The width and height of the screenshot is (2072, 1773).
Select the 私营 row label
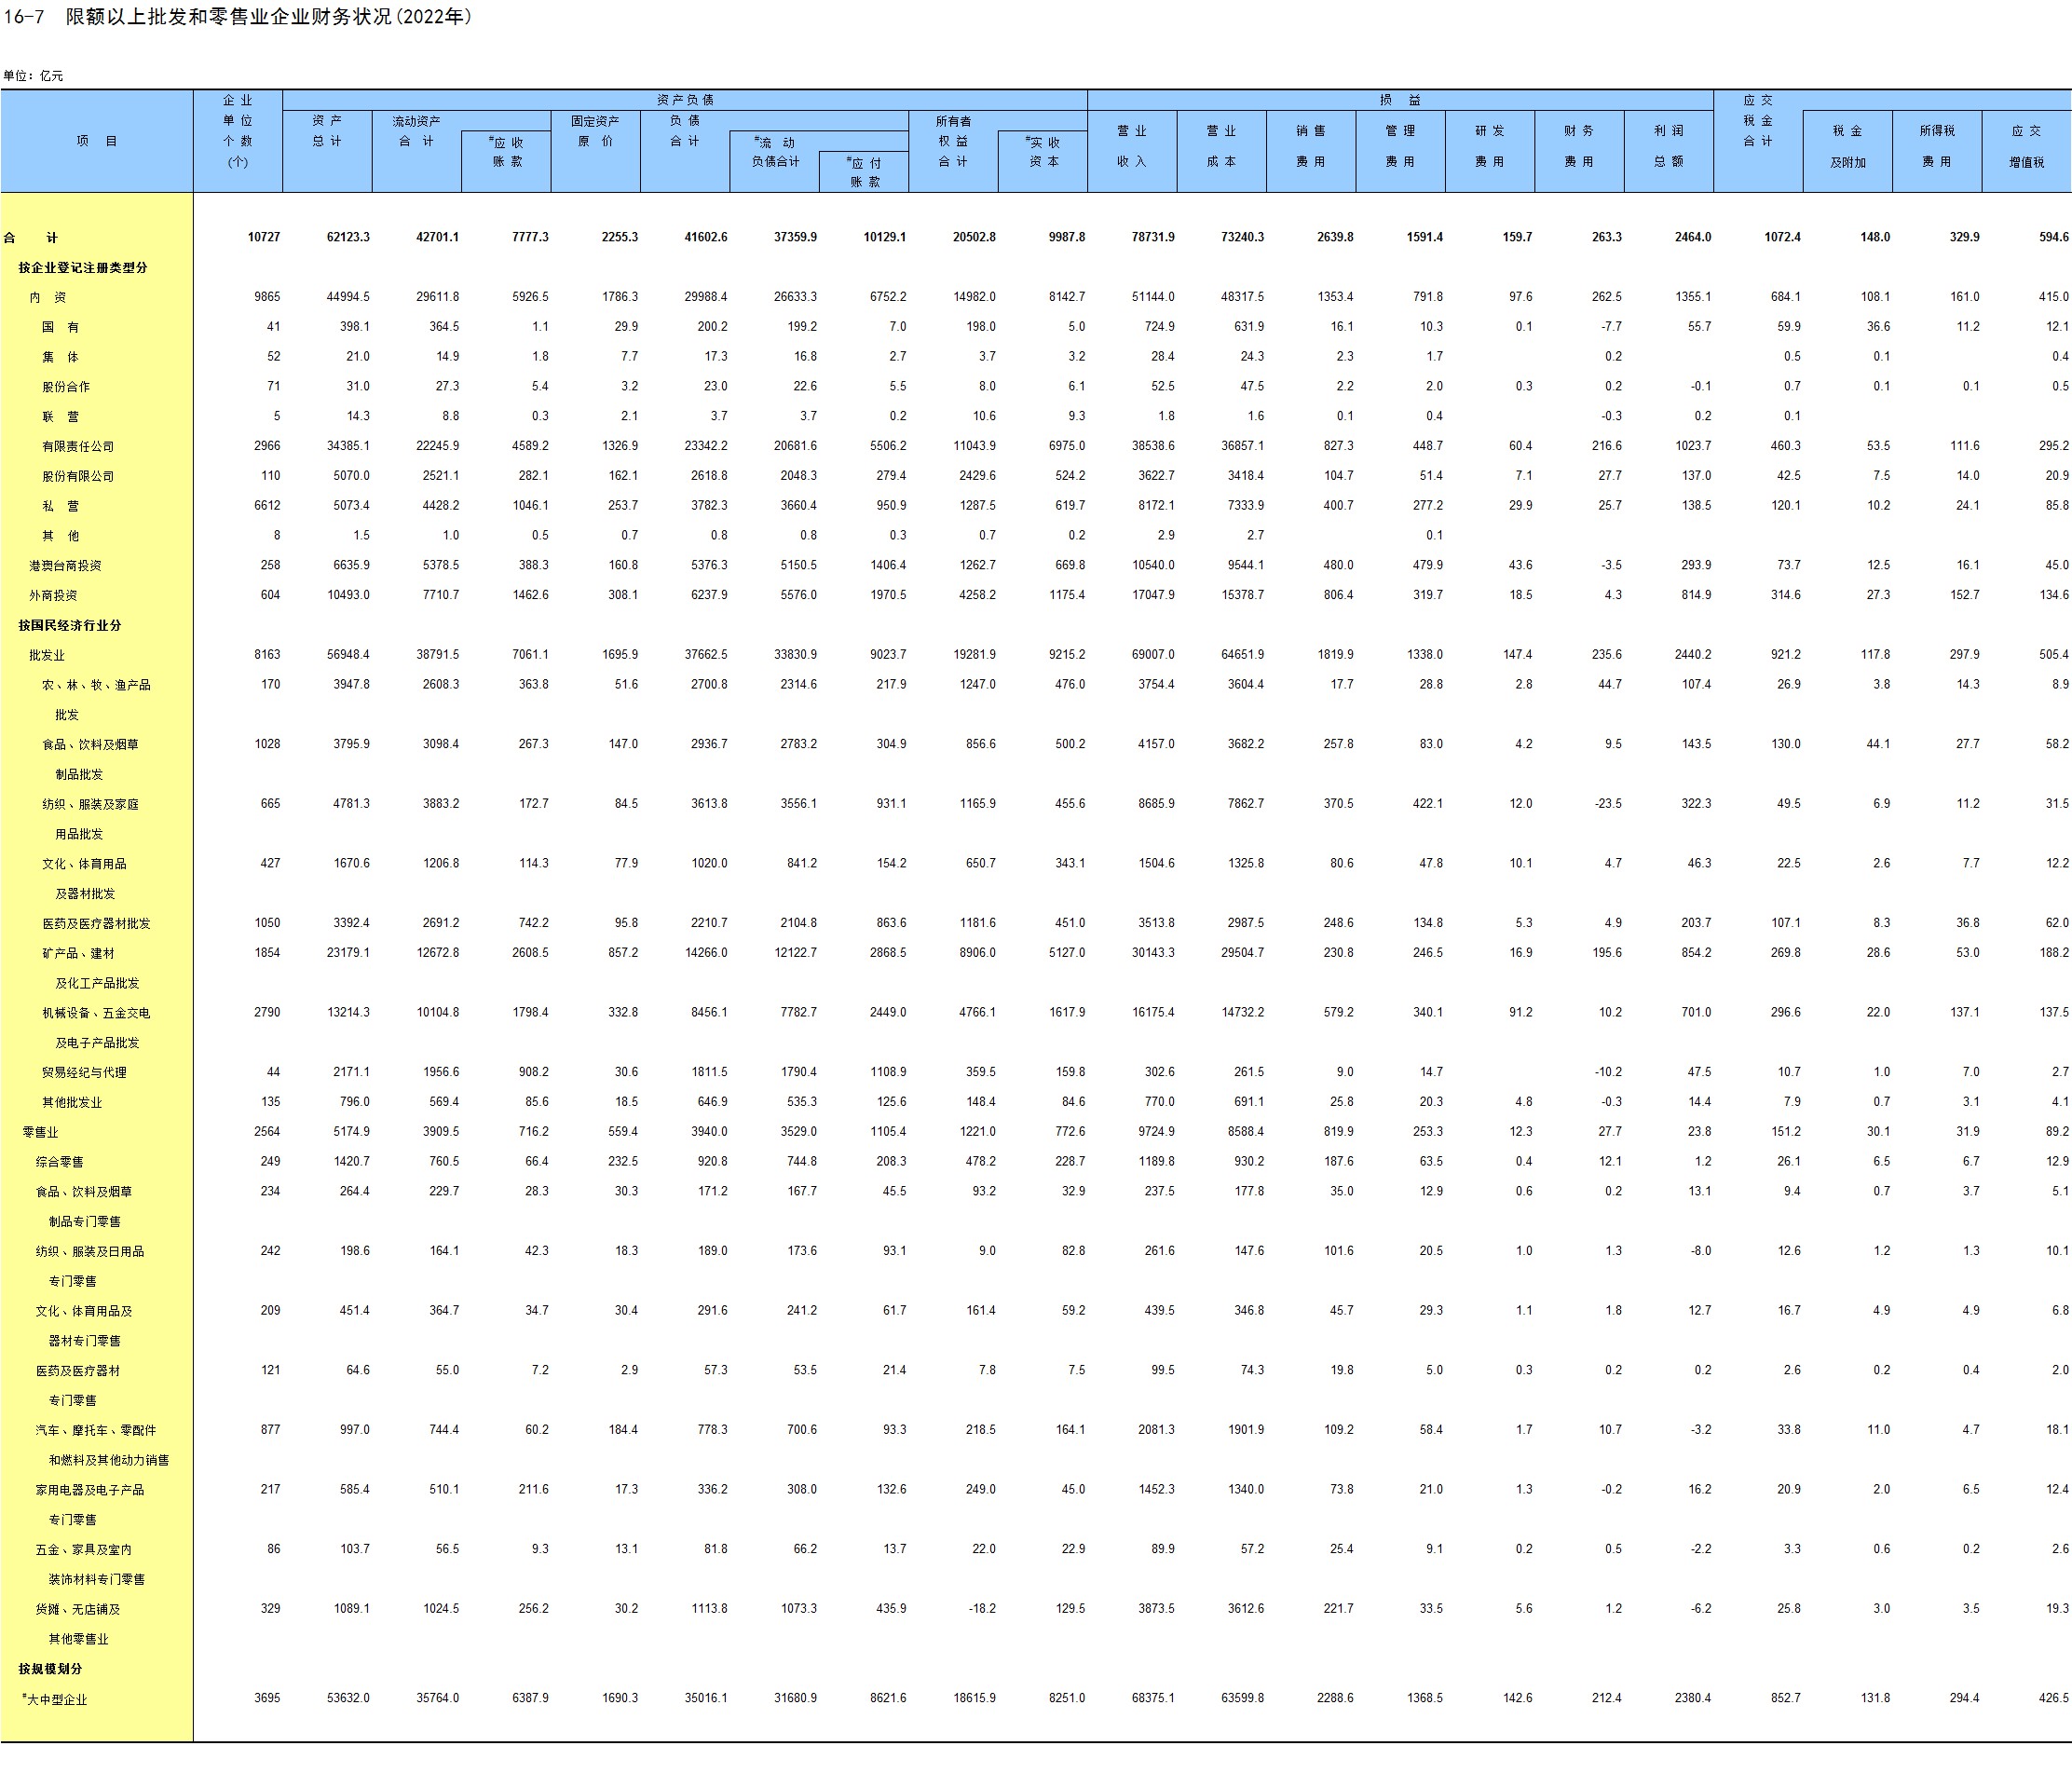pyautogui.click(x=60, y=506)
